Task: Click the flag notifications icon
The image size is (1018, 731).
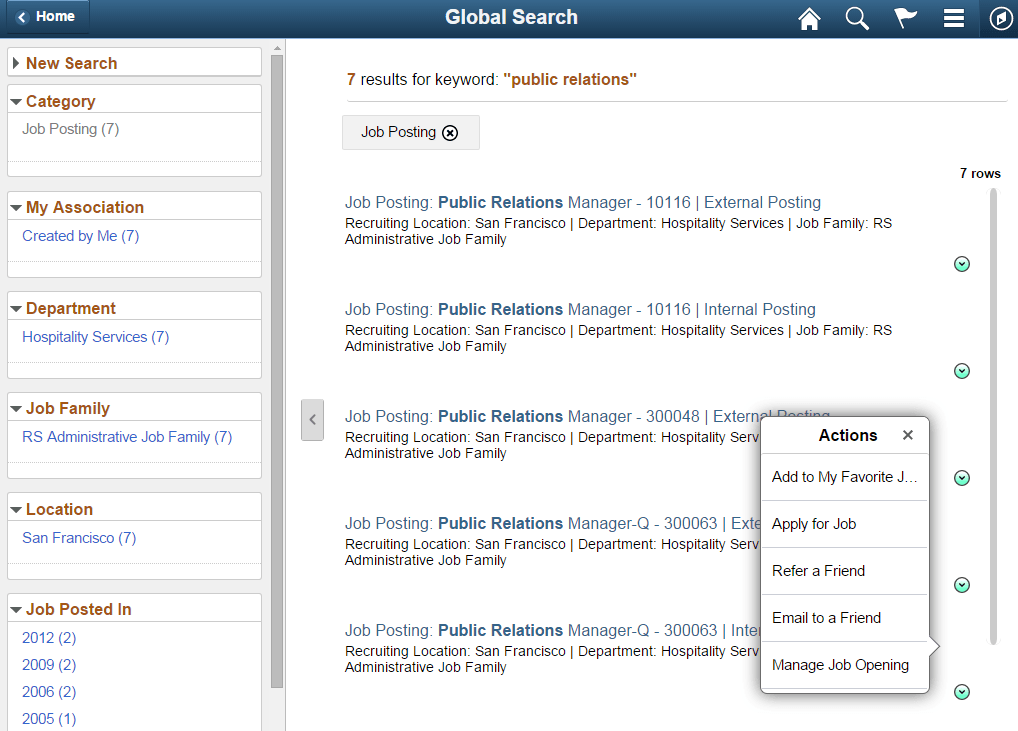Action: 905,18
